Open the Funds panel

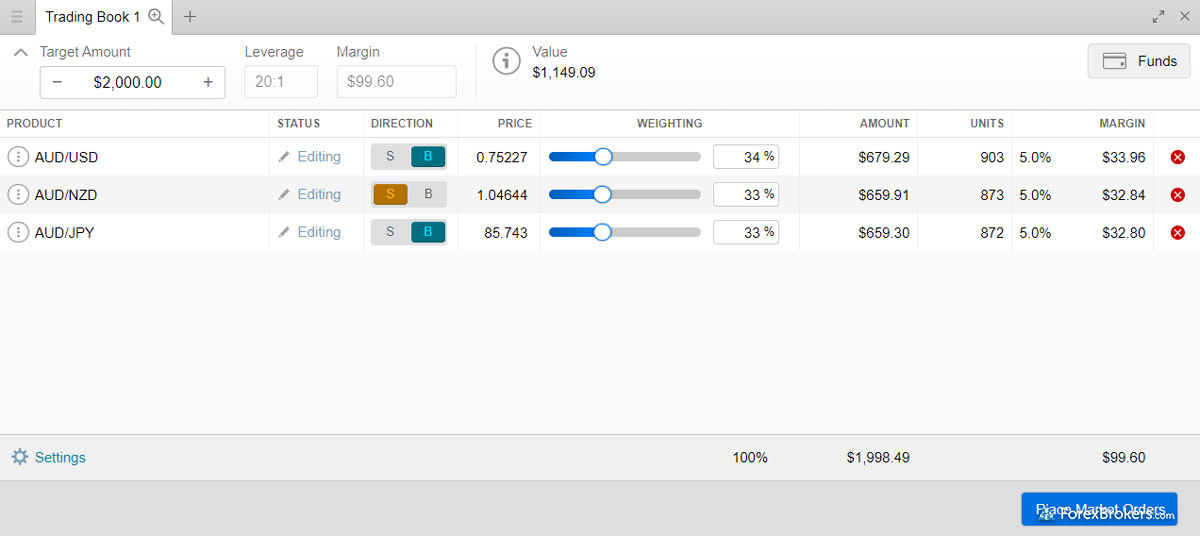coord(1139,61)
